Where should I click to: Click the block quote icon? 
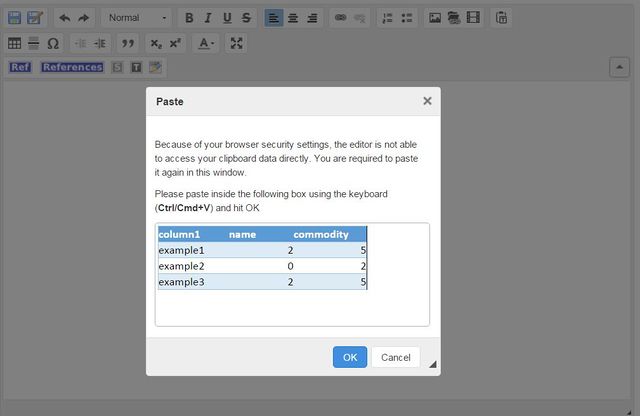[127, 43]
